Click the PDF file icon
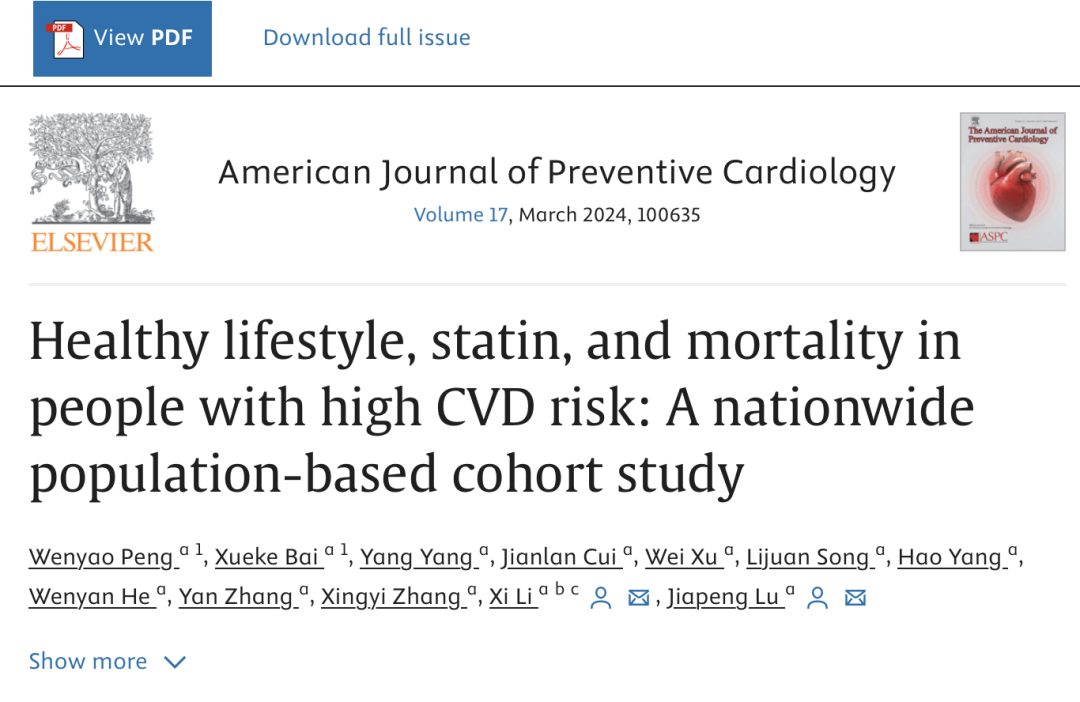The height and width of the screenshot is (702, 1080). (x=68, y=39)
